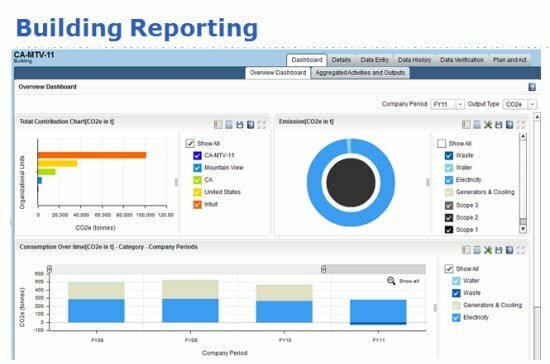Maximize the Emission panel
Viewport: 550px width, 364px height.
(x=521, y=124)
